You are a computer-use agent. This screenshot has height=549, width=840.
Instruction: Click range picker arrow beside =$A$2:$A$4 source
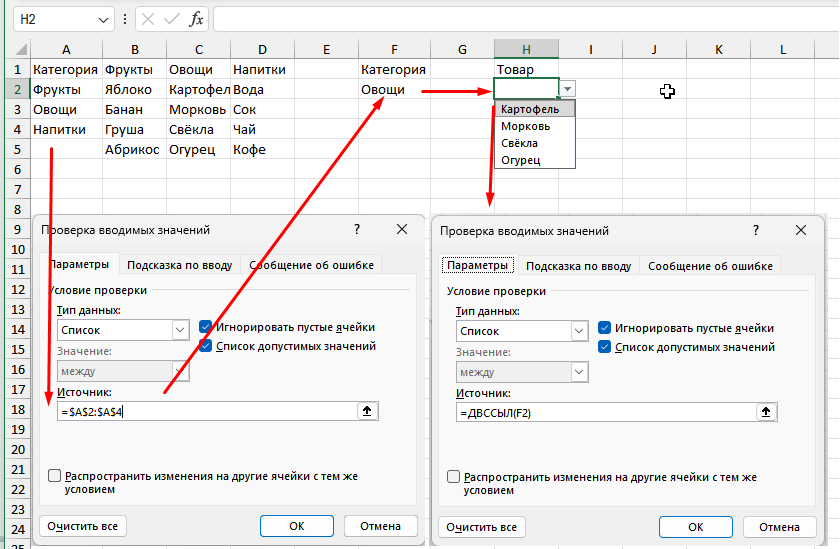coord(368,411)
